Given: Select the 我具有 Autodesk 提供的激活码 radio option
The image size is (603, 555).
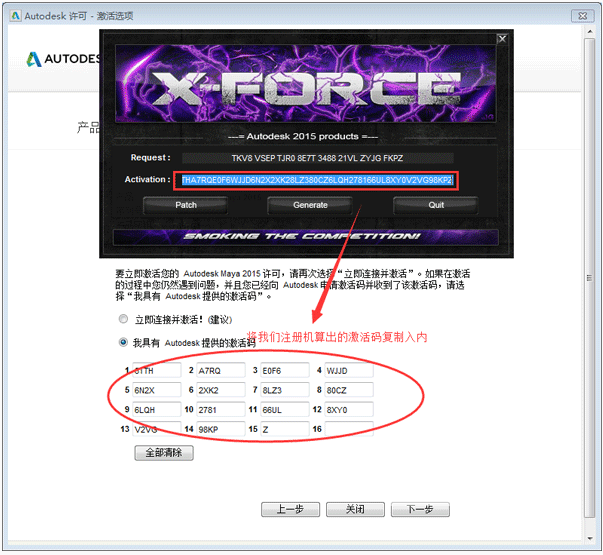Looking at the screenshot, I should pyautogui.click(x=123, y=342).
